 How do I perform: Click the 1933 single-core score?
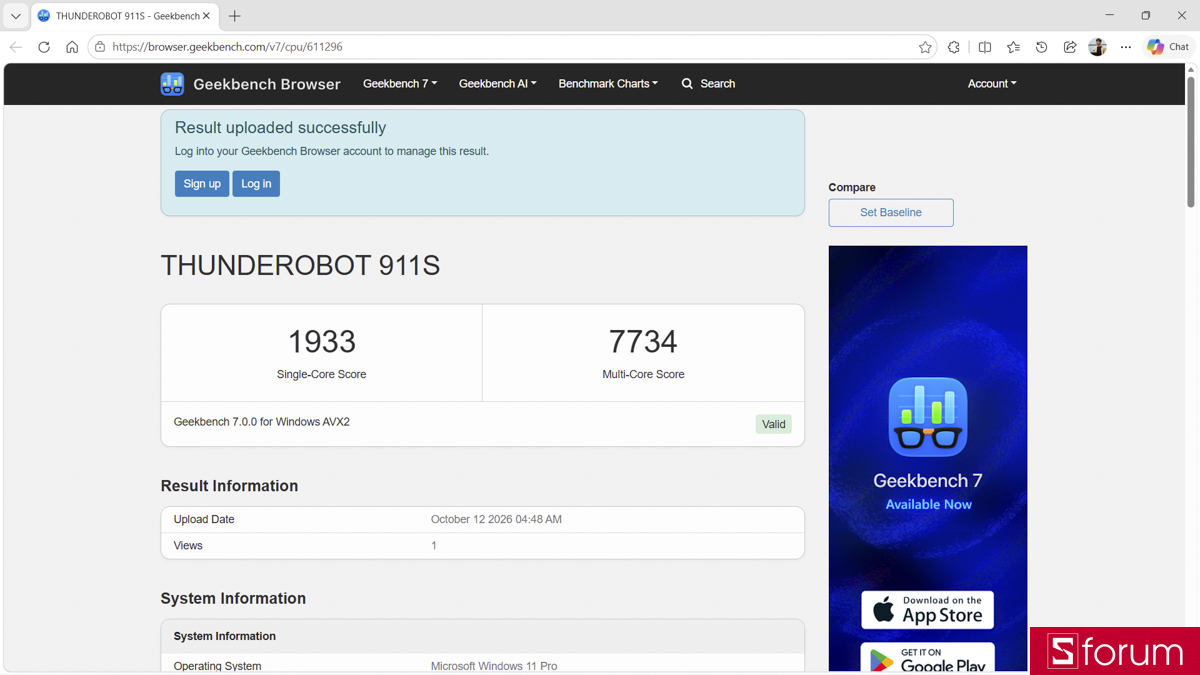pyautogui.click(x=322, y=341)
